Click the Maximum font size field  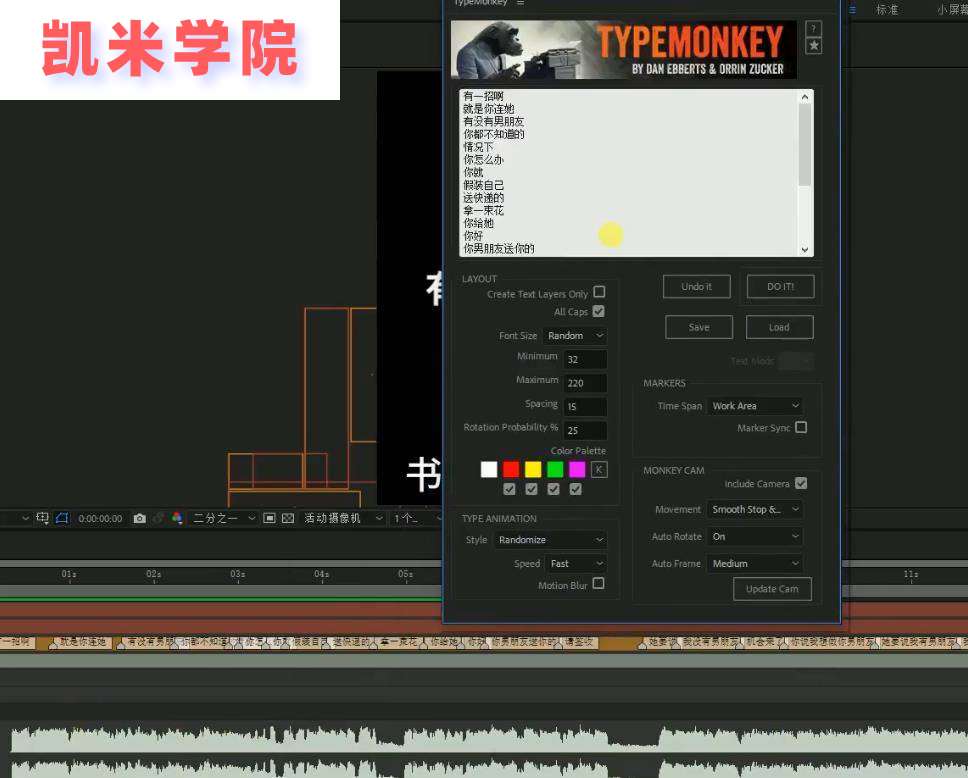coord(585,383)
